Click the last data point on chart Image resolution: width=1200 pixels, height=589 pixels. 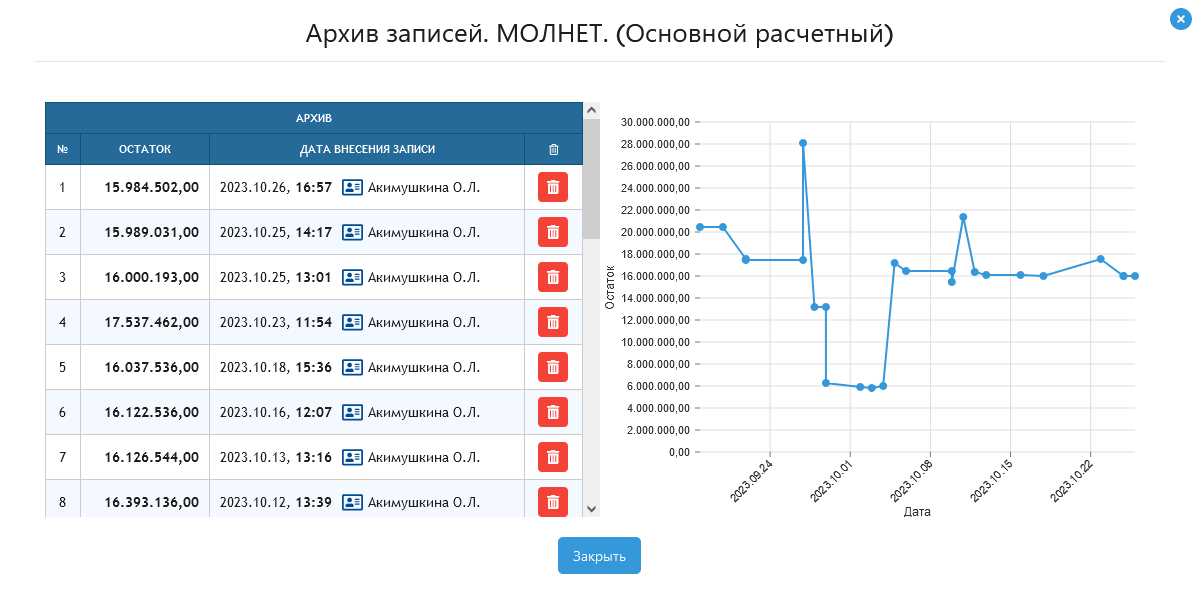(x=1135, y=276)
